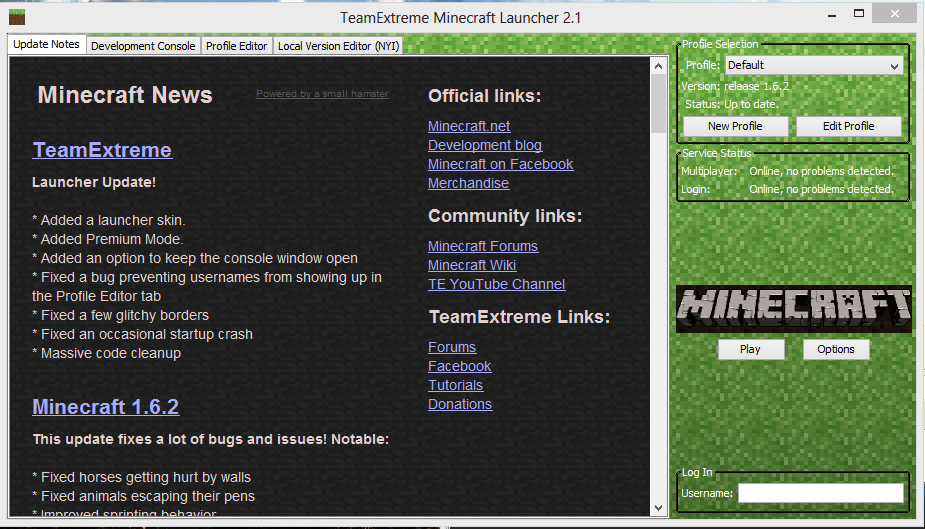Open the Merchandise link

pyautogui.click(x=468, y=183)
